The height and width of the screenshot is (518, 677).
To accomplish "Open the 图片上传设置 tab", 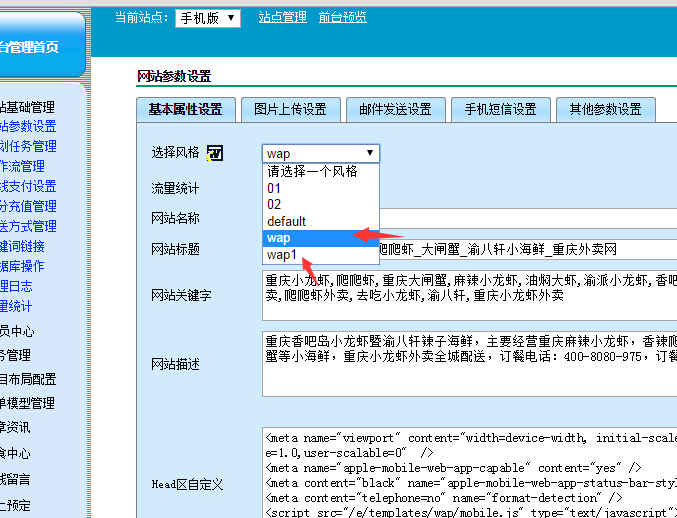I will (x=291, y=110).
